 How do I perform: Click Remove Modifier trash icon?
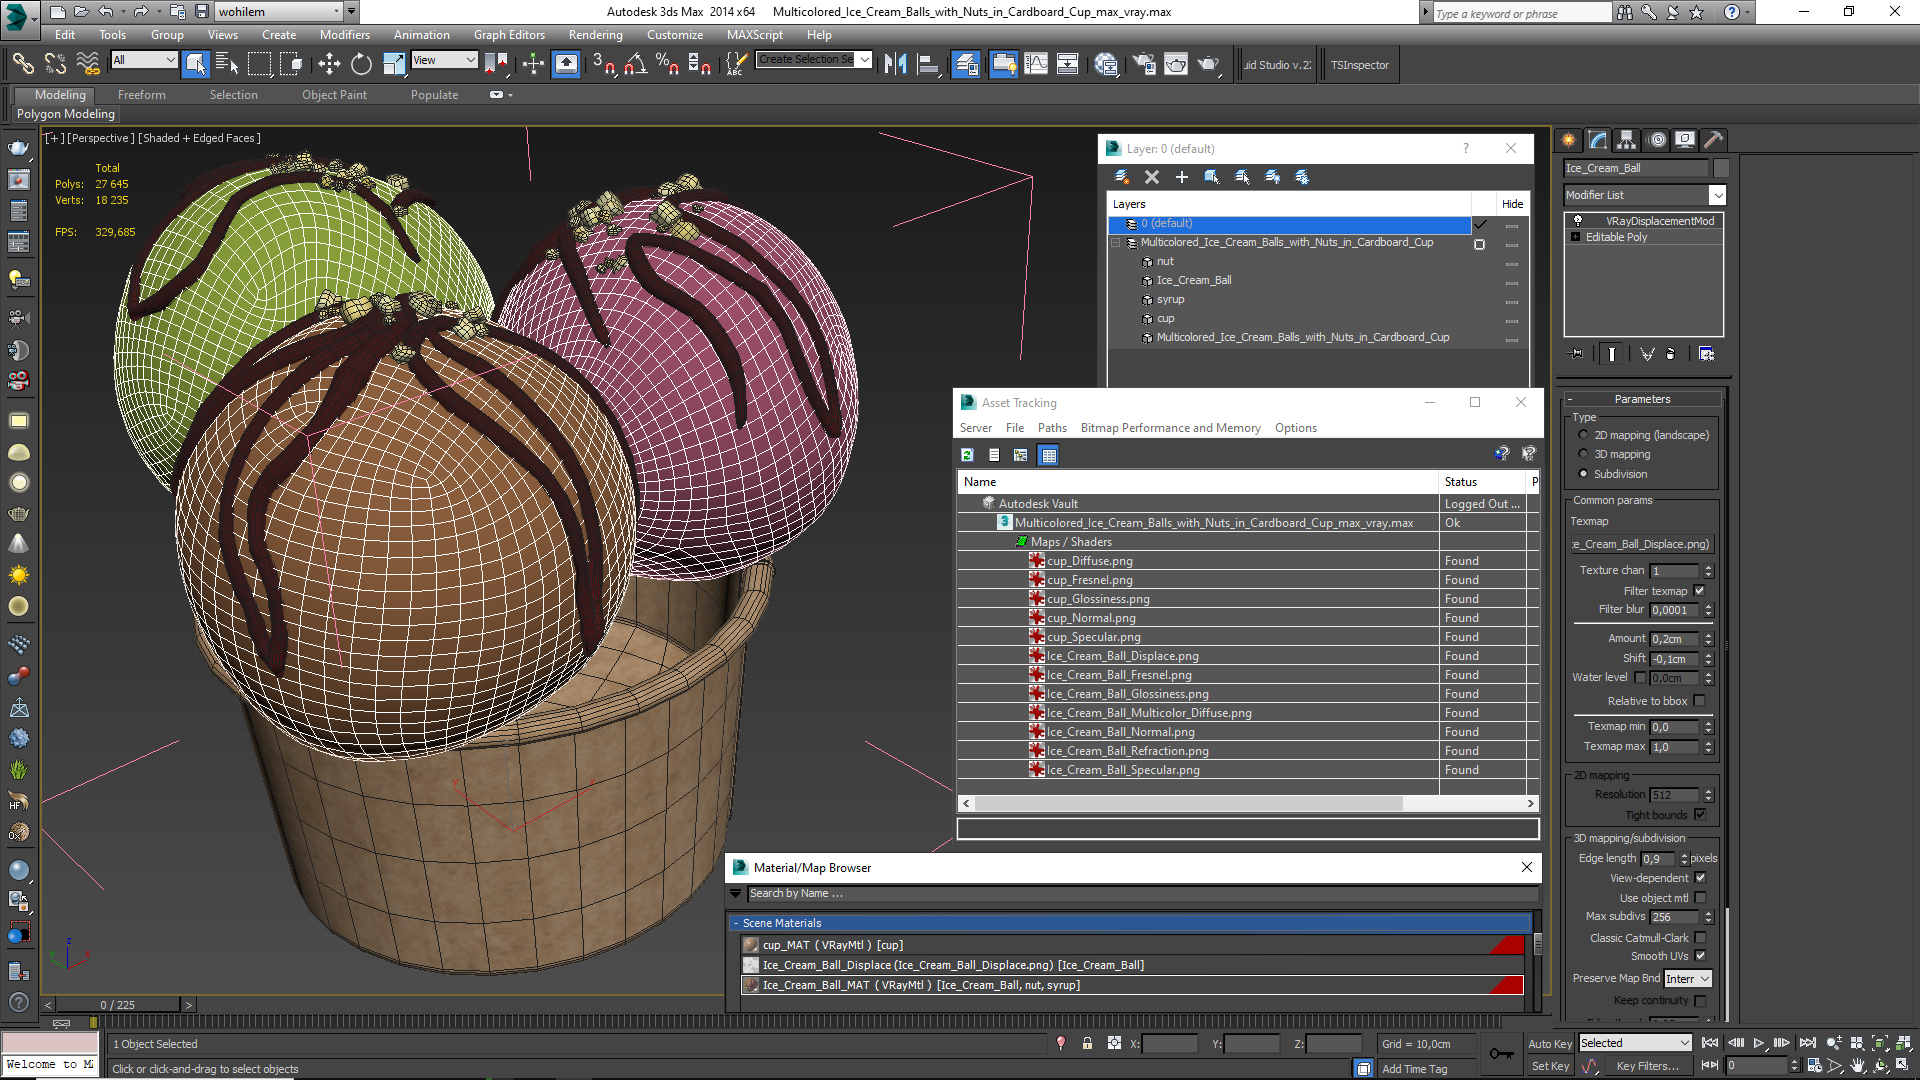tap(1671, 354)
